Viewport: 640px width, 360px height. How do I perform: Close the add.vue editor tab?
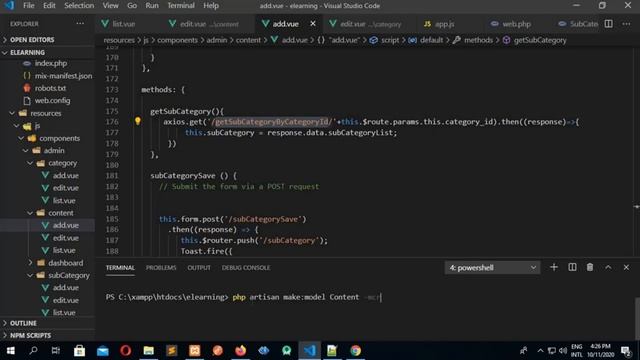[x=313, y=24]
